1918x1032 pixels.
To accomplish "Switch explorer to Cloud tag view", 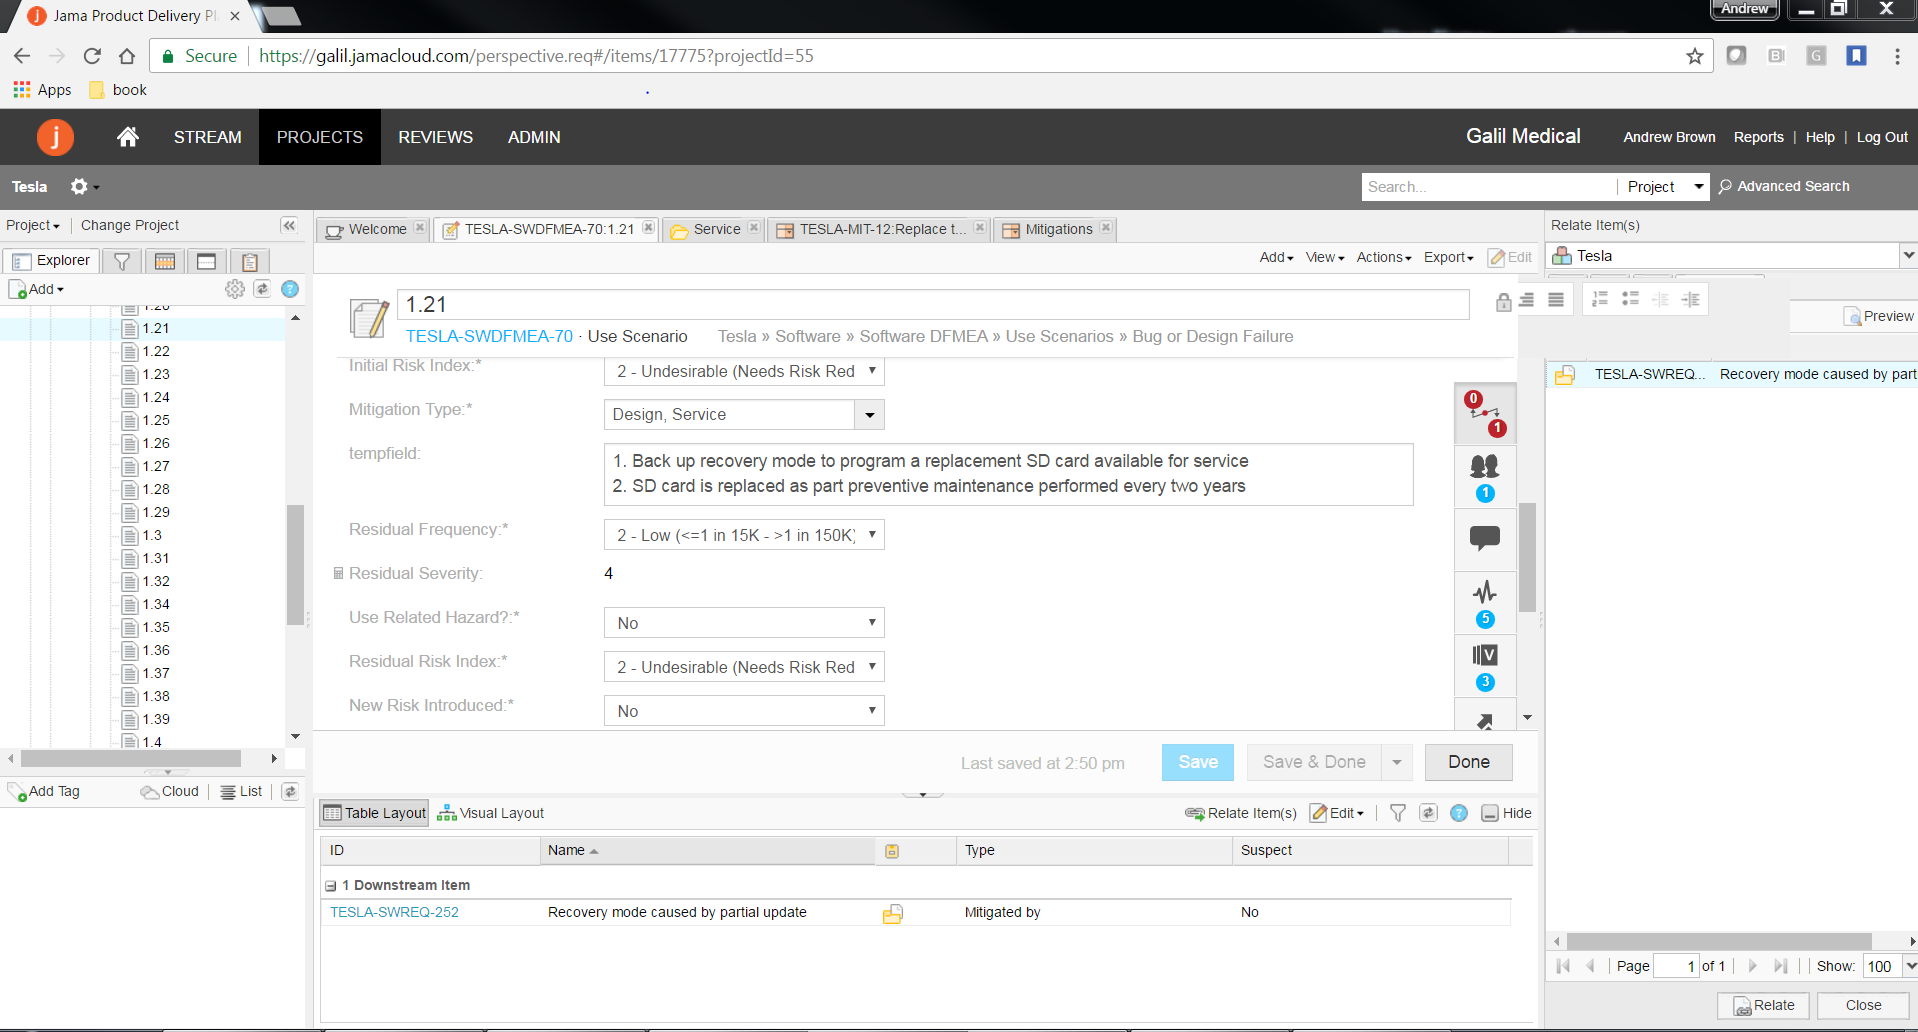I will click(170, 791).
